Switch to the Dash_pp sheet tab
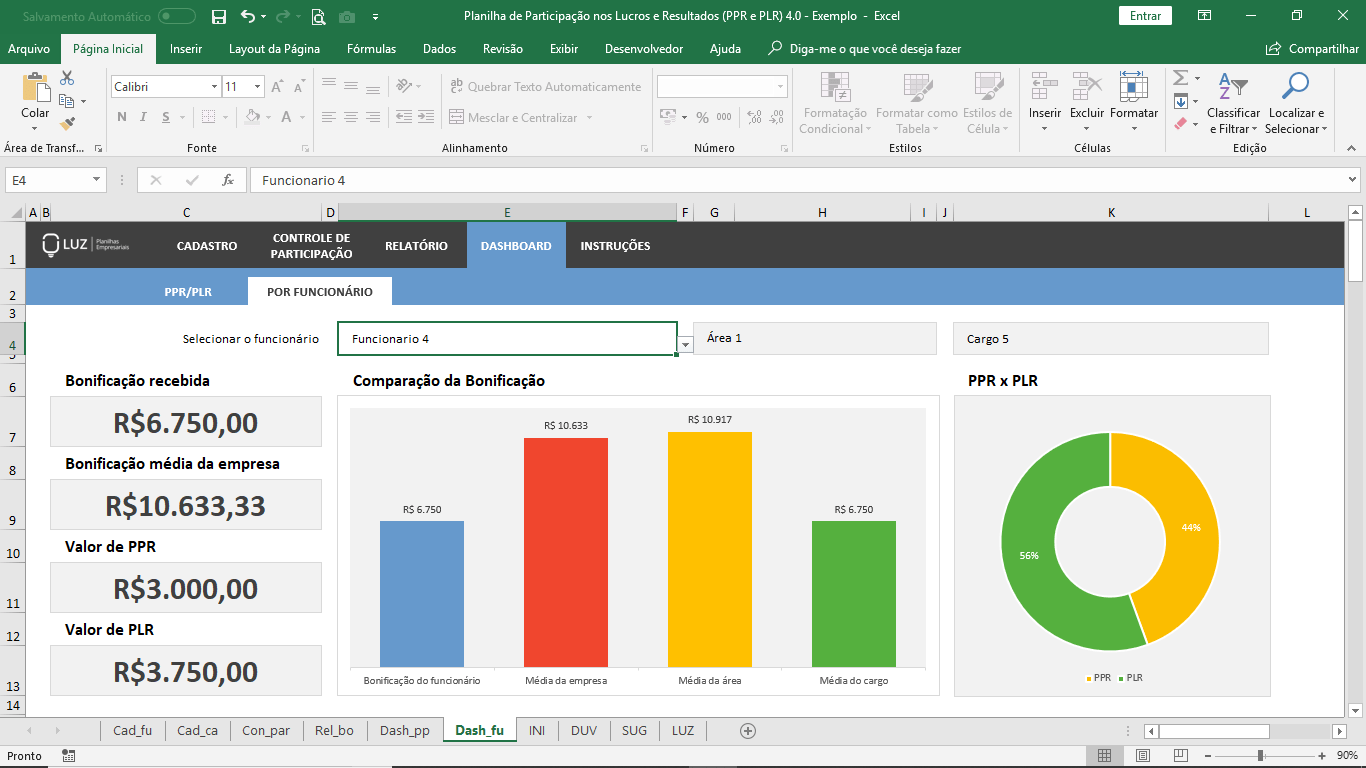Image resolution: width=1366 pixels, height=768 pixels. coord(404,730)
